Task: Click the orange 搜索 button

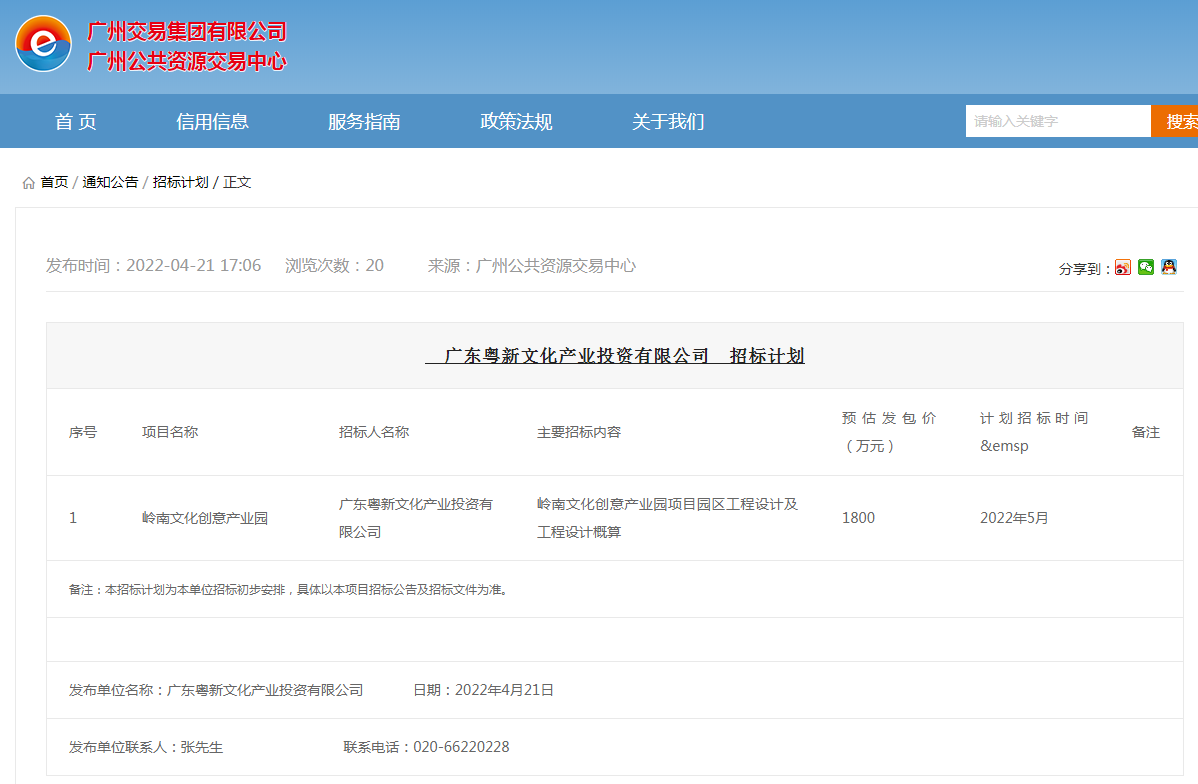Action: (x=1174, y=121)
